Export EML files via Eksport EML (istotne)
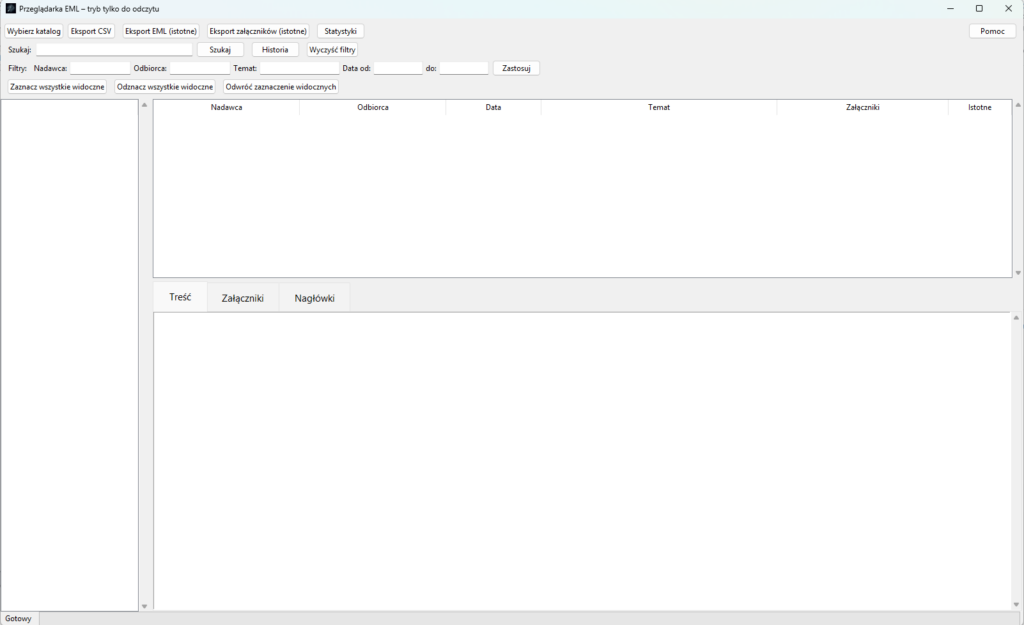The height and width of the screenshot is (625, 1024). point(161,31)
